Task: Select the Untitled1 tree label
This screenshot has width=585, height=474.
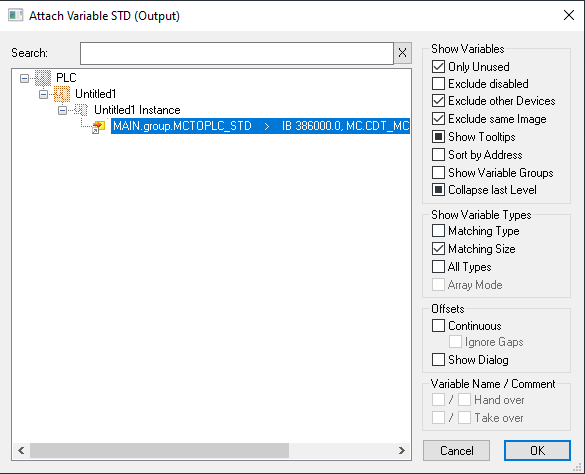Action: coord(96,94)
